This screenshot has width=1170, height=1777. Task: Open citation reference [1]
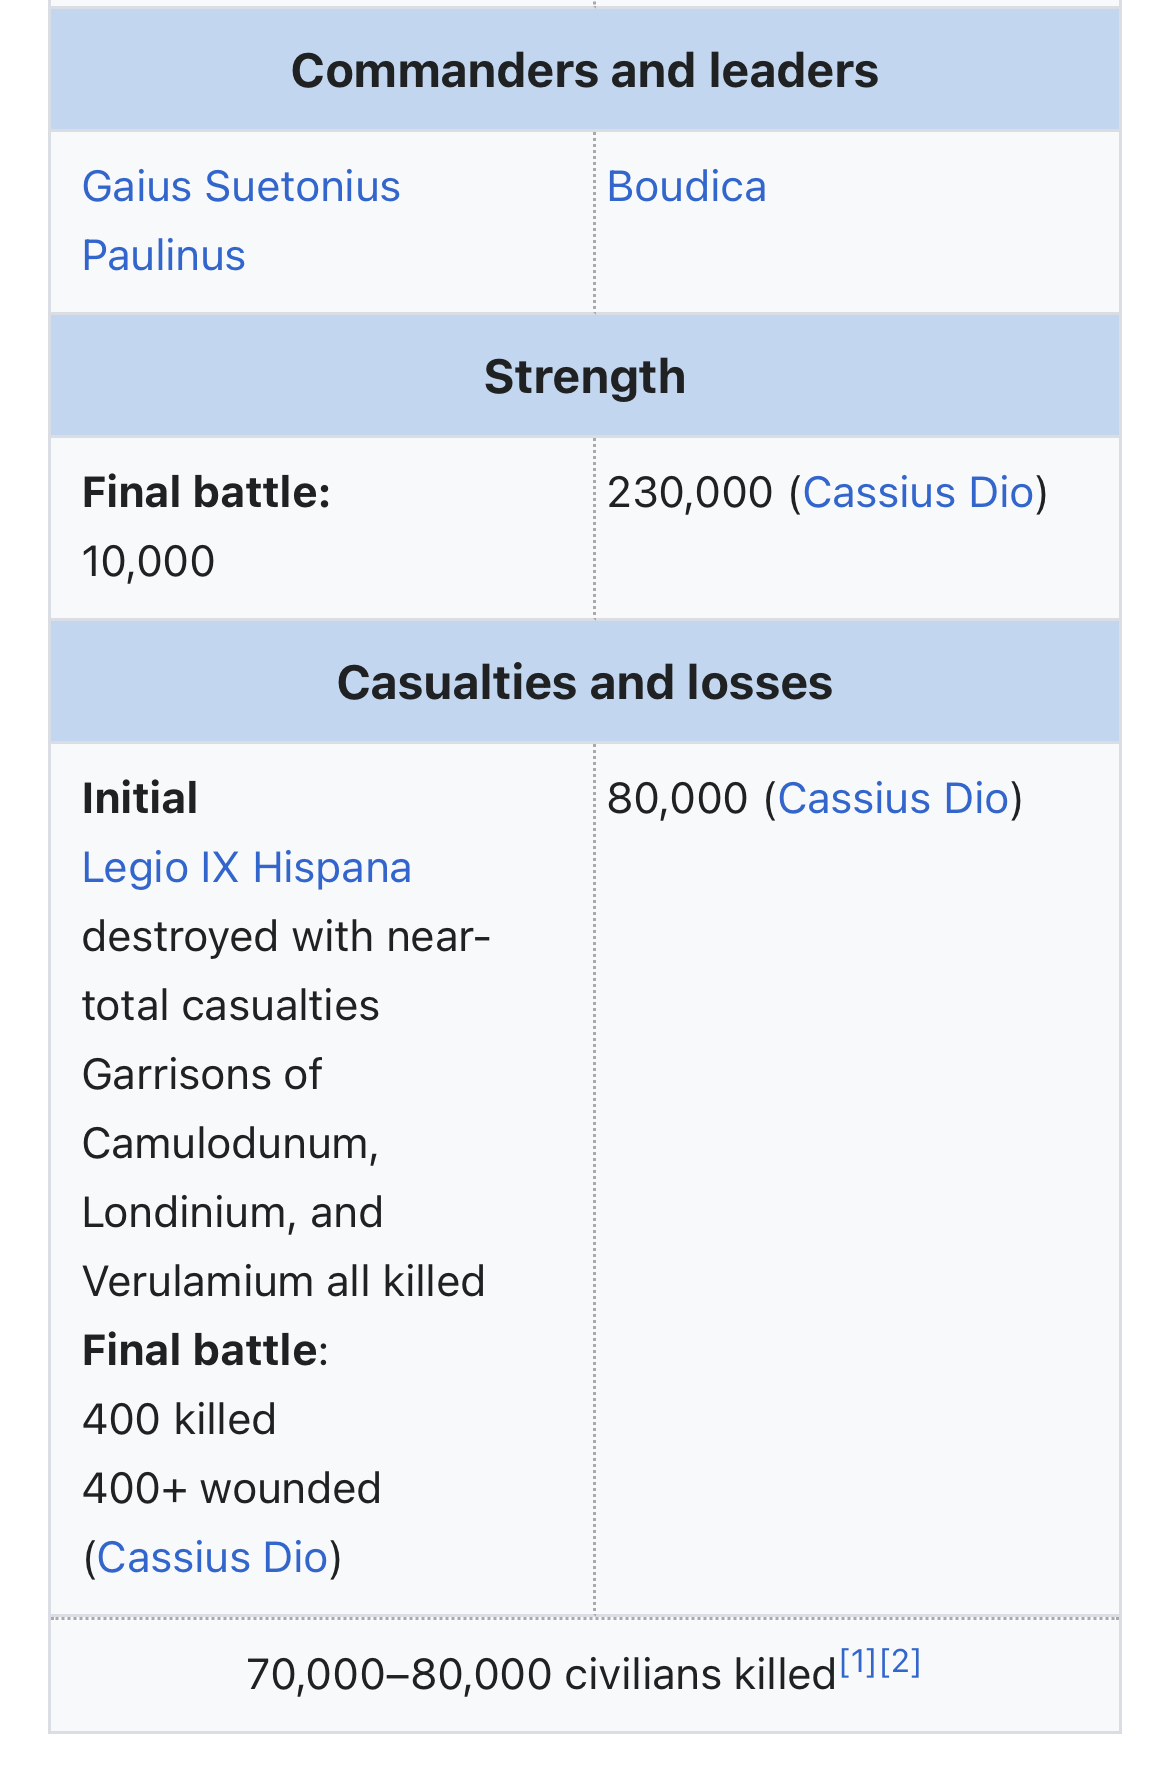858,1662
